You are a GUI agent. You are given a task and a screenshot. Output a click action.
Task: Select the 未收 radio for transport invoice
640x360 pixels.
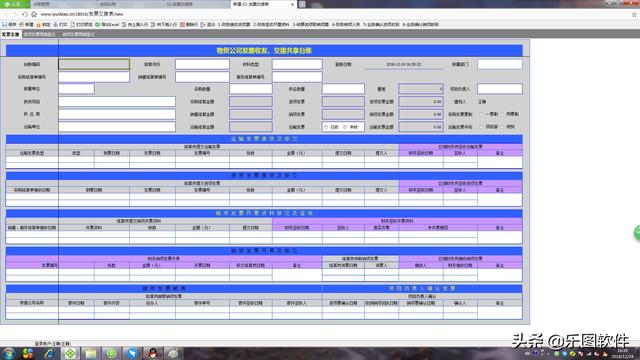tap(345, 127)
